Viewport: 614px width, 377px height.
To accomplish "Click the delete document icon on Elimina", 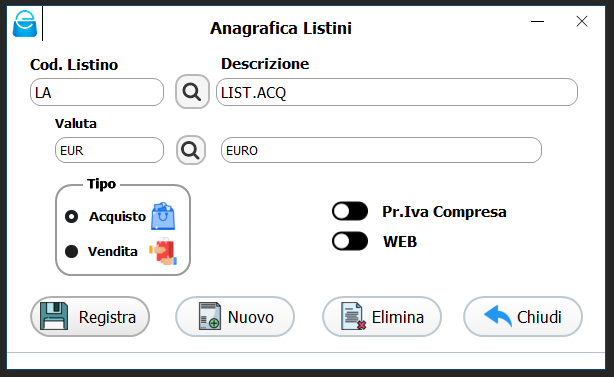I will 353,316.
